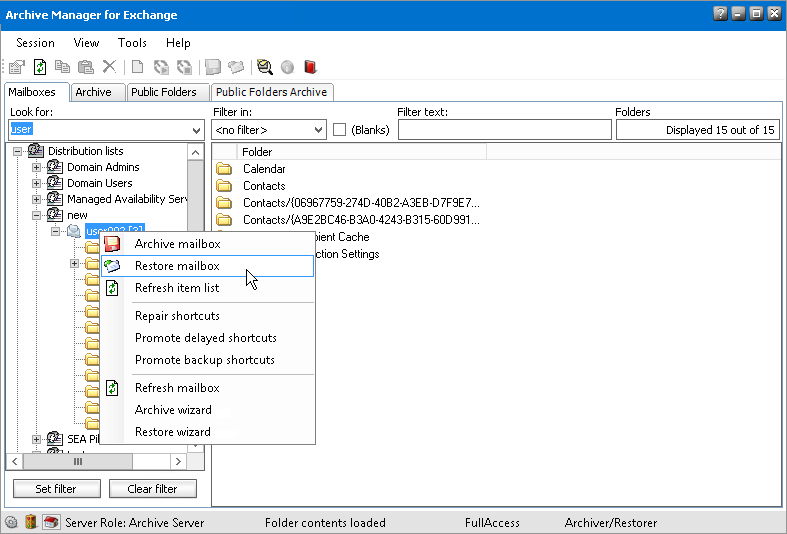Click the Set filter button
Screen dimensions: 787x534
[x=57, y=489]
